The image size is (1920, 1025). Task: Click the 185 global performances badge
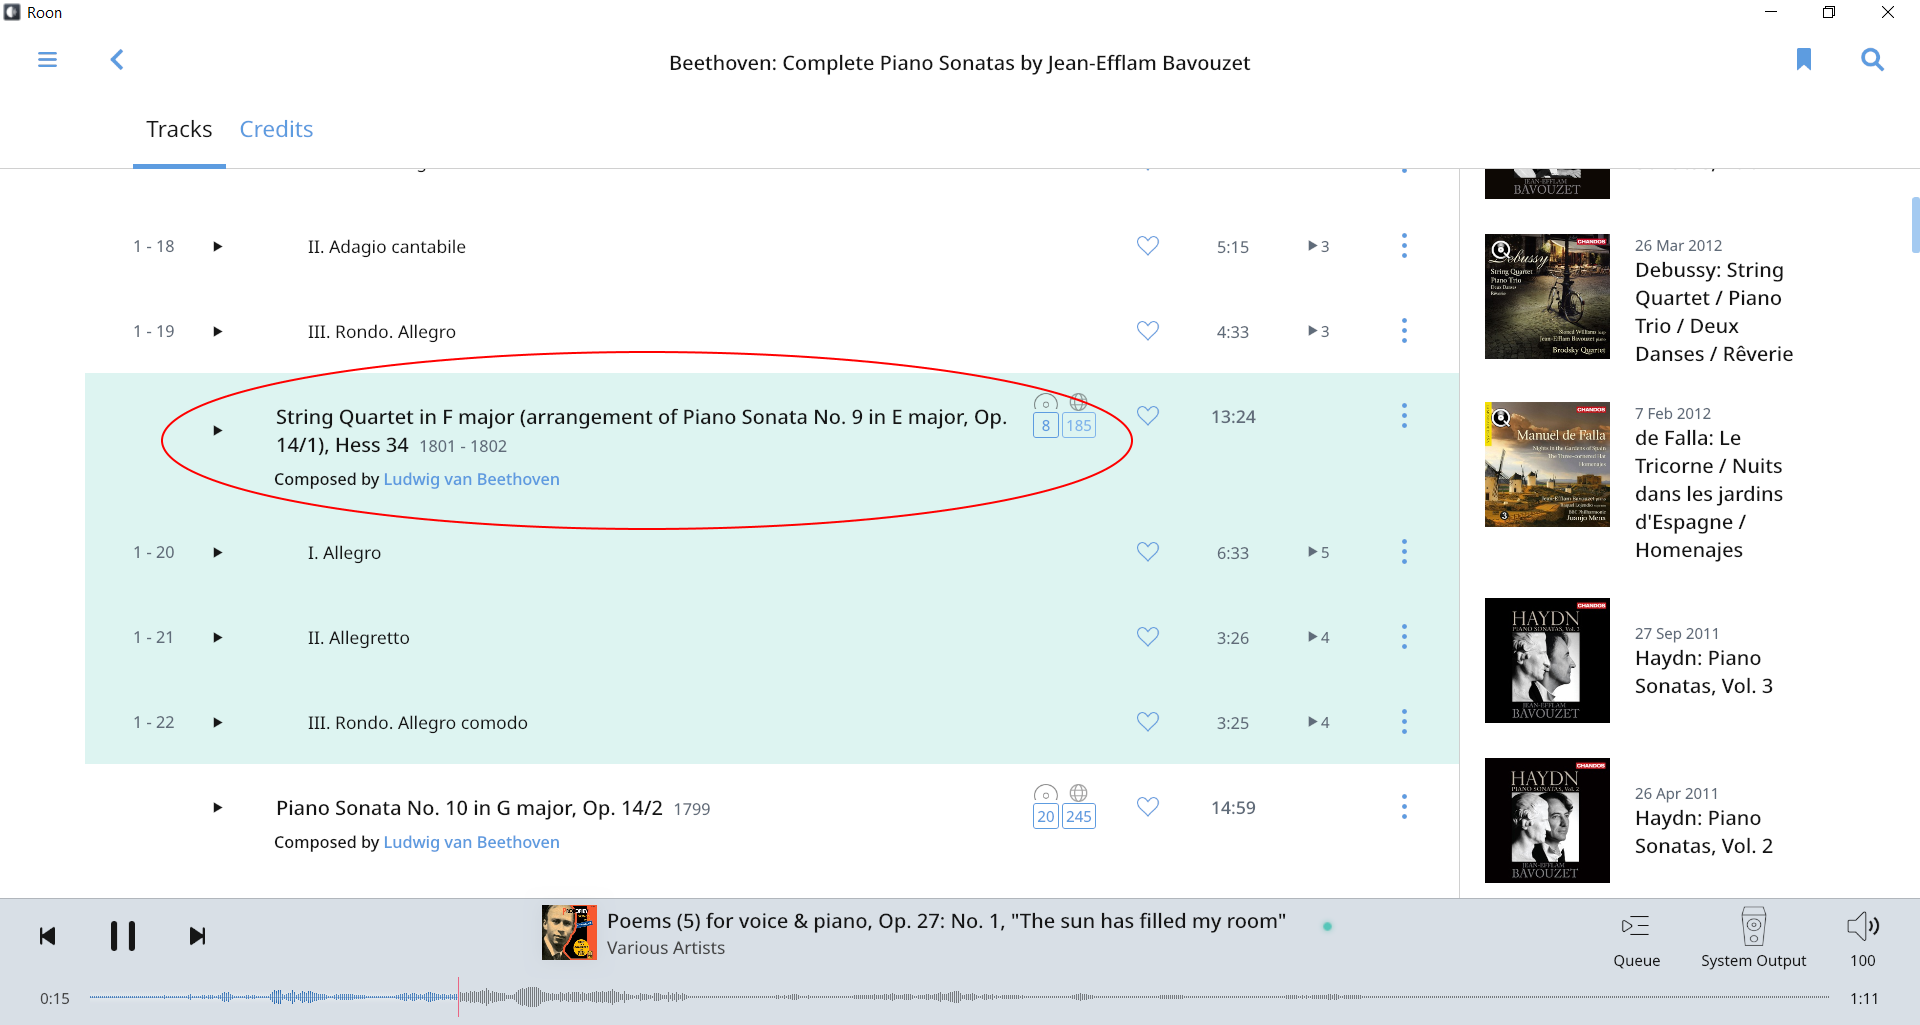click(x=1078, y=426)
